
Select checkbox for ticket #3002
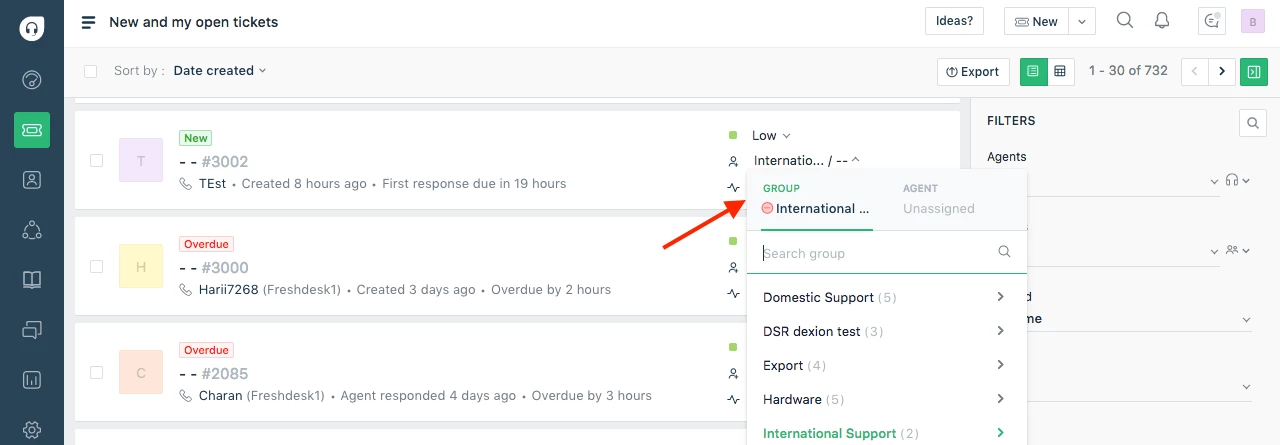[96, 160]
